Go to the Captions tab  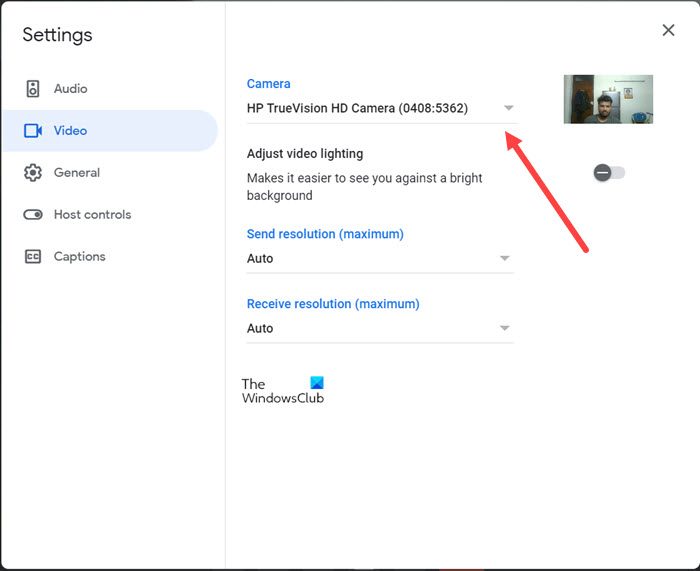[x=79, y=257]
